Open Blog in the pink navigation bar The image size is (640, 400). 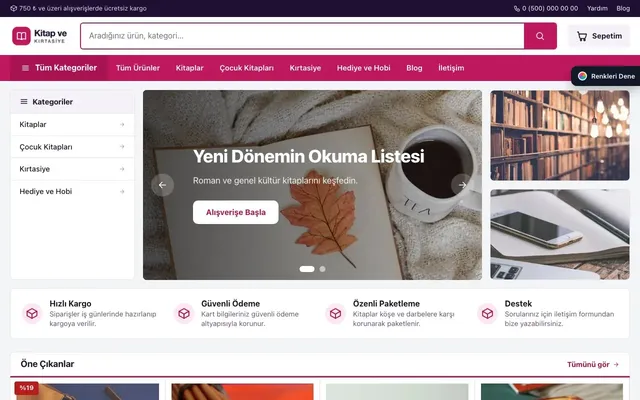click(414, 68)
